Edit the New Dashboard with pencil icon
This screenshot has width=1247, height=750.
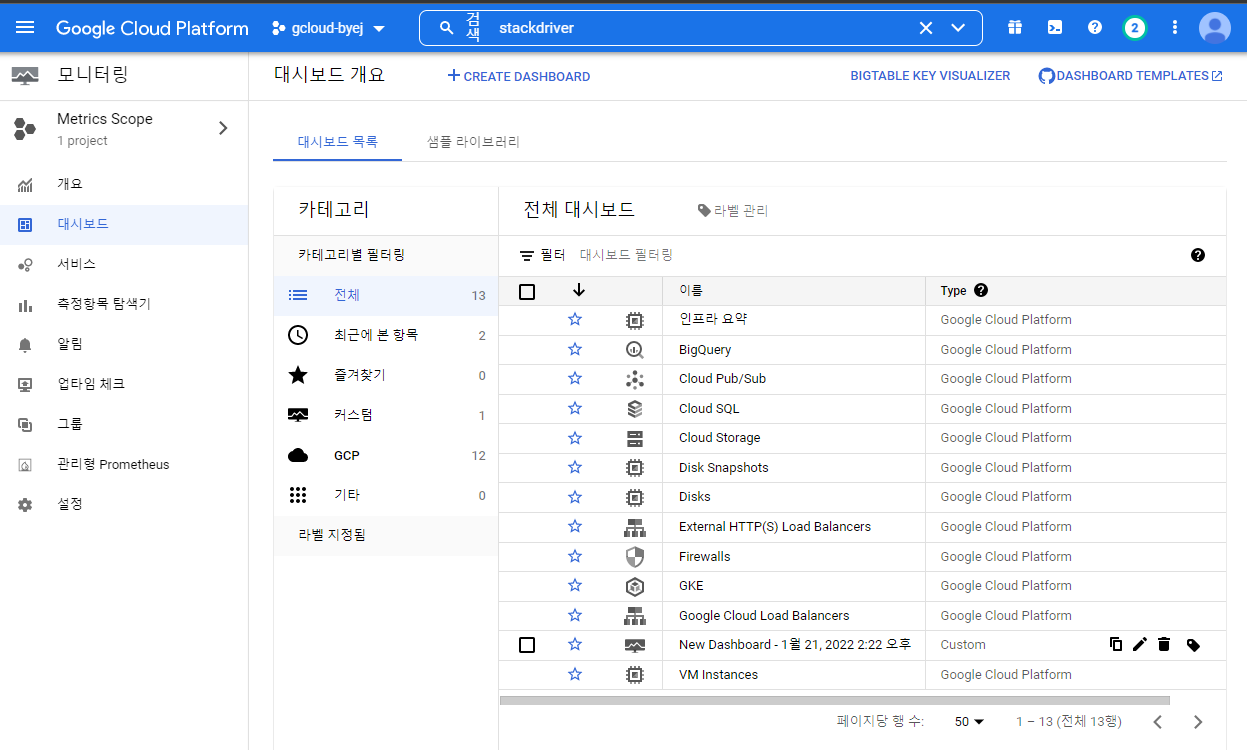click(x=1139, y=645)
